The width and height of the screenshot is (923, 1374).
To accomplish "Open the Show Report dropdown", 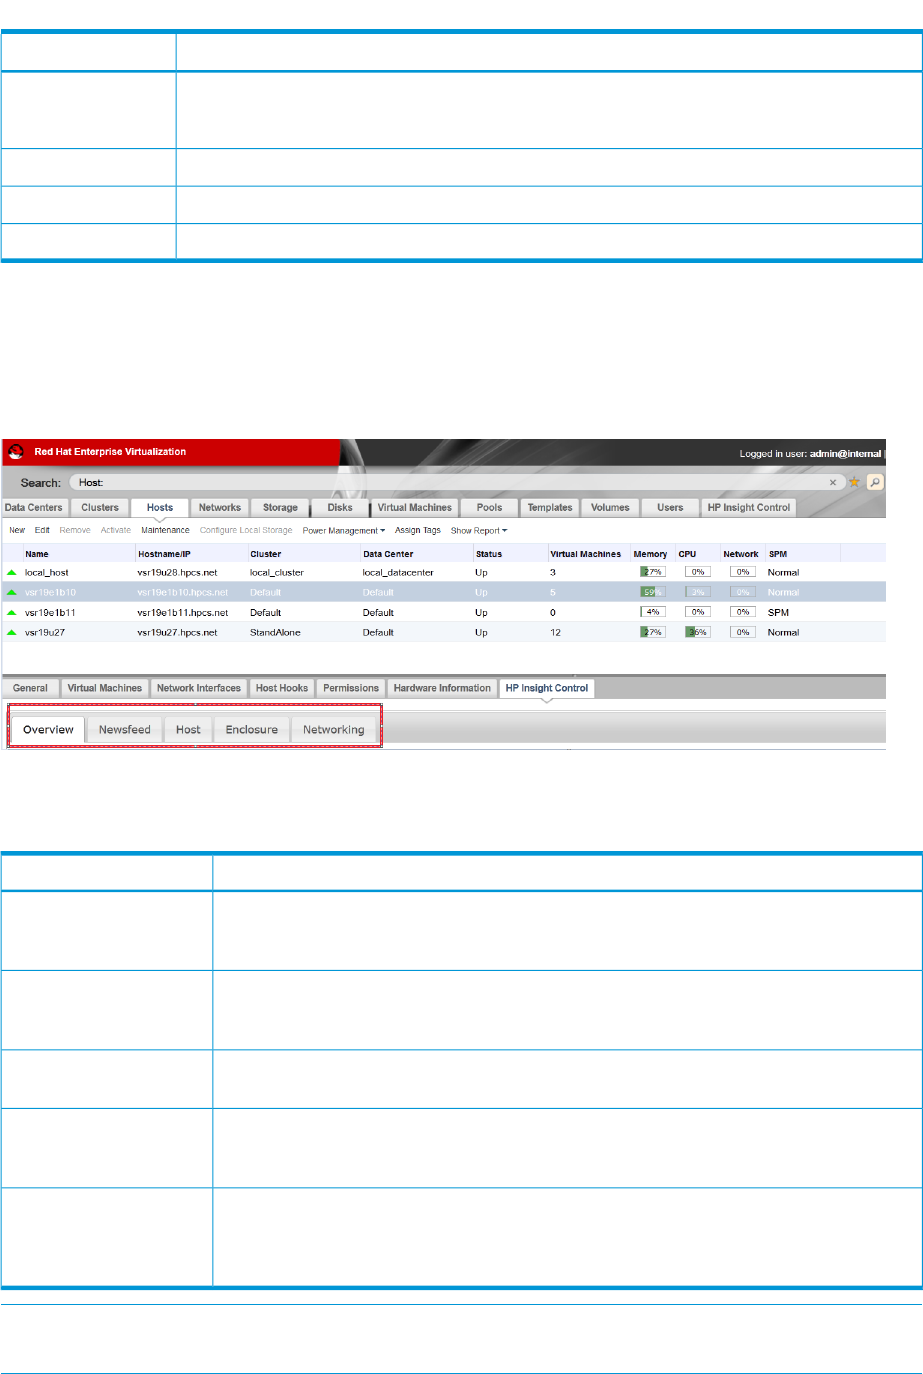I will point(478,531).
